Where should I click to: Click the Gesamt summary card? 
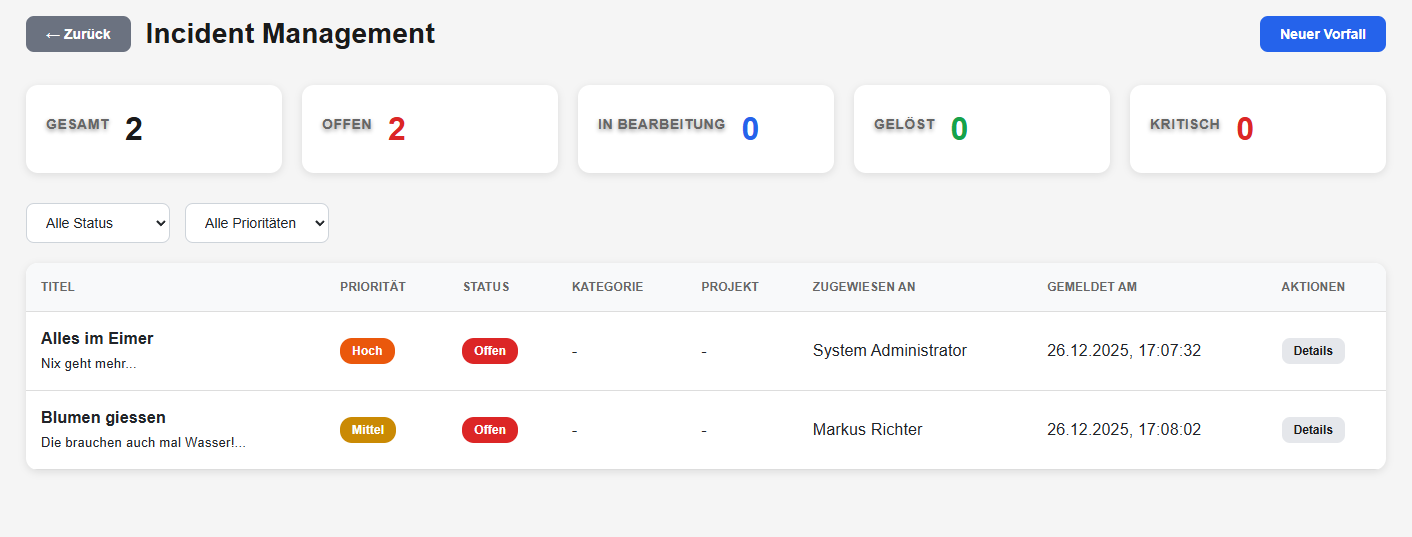click(x=154, y=129)
